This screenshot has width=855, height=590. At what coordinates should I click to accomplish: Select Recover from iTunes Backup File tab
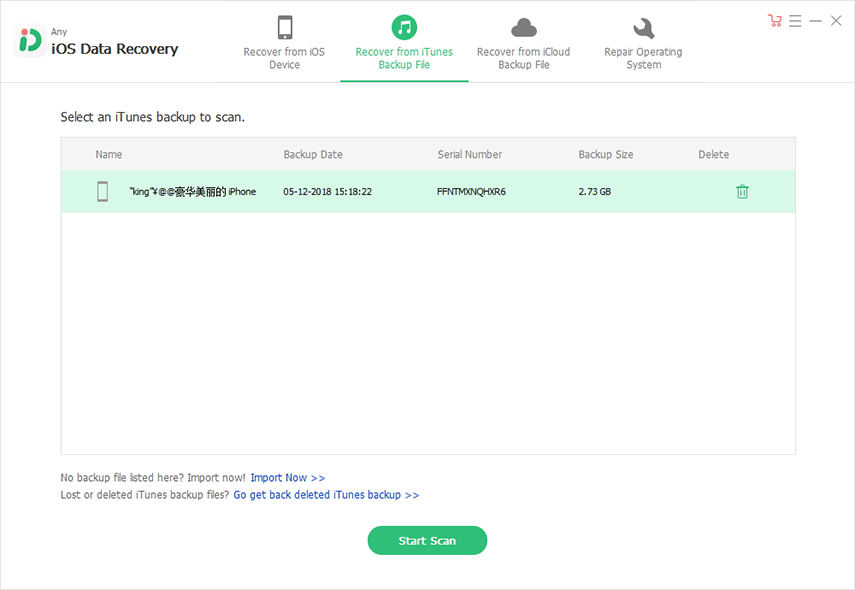click(x=404, y=44)
